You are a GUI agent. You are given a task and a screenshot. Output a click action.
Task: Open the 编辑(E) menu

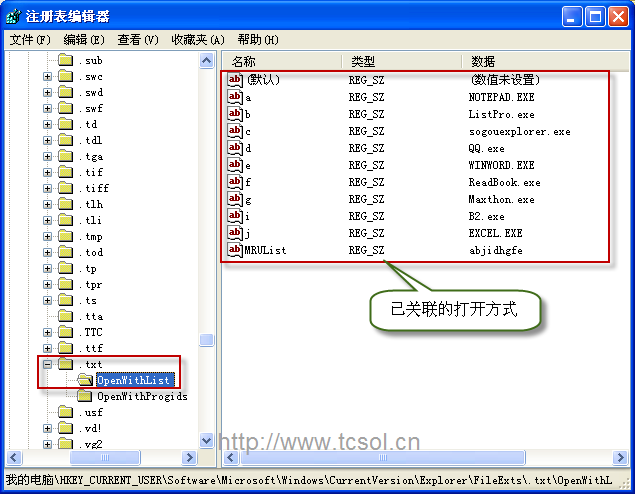[84, 40]
